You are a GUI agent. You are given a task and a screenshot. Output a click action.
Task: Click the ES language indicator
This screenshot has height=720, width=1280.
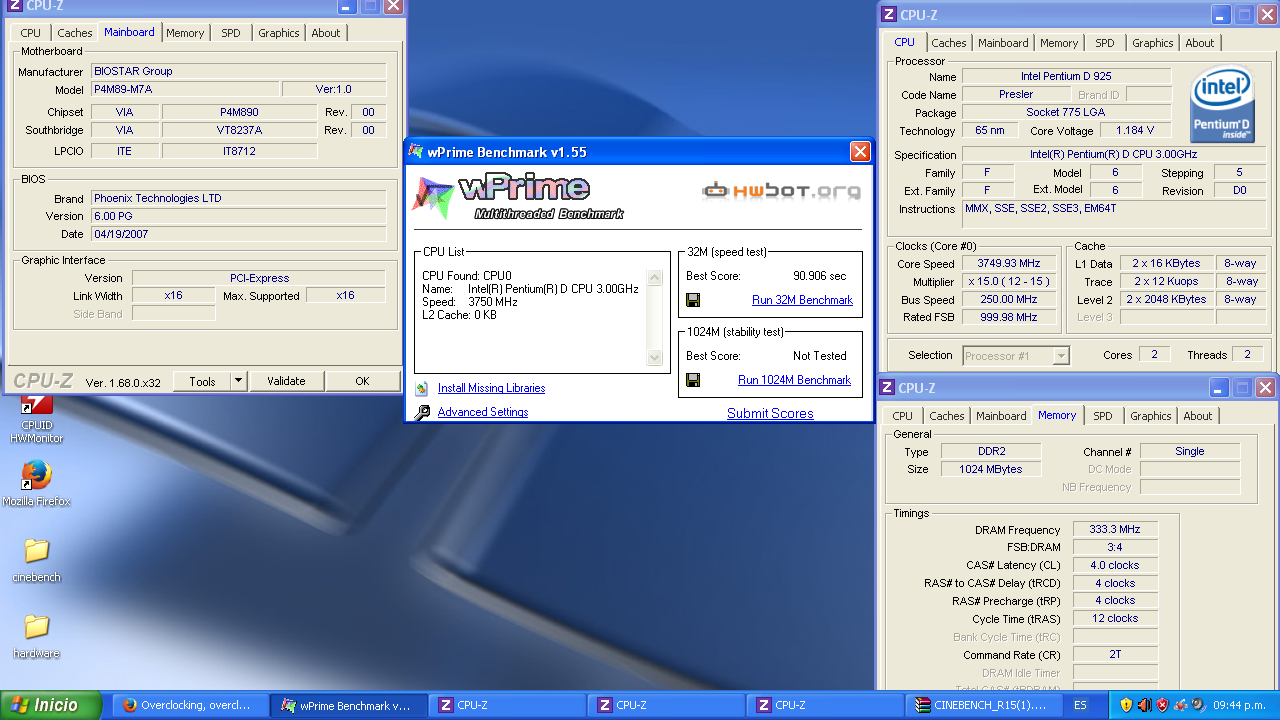pyautogui.click(x=1080, y=705)
